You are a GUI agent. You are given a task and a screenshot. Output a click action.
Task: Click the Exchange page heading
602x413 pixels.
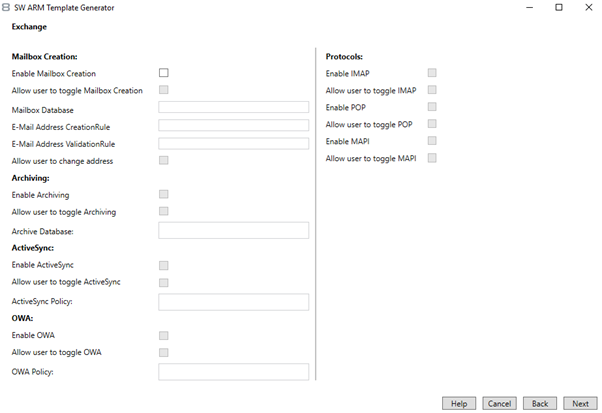[x=29, y=27]
